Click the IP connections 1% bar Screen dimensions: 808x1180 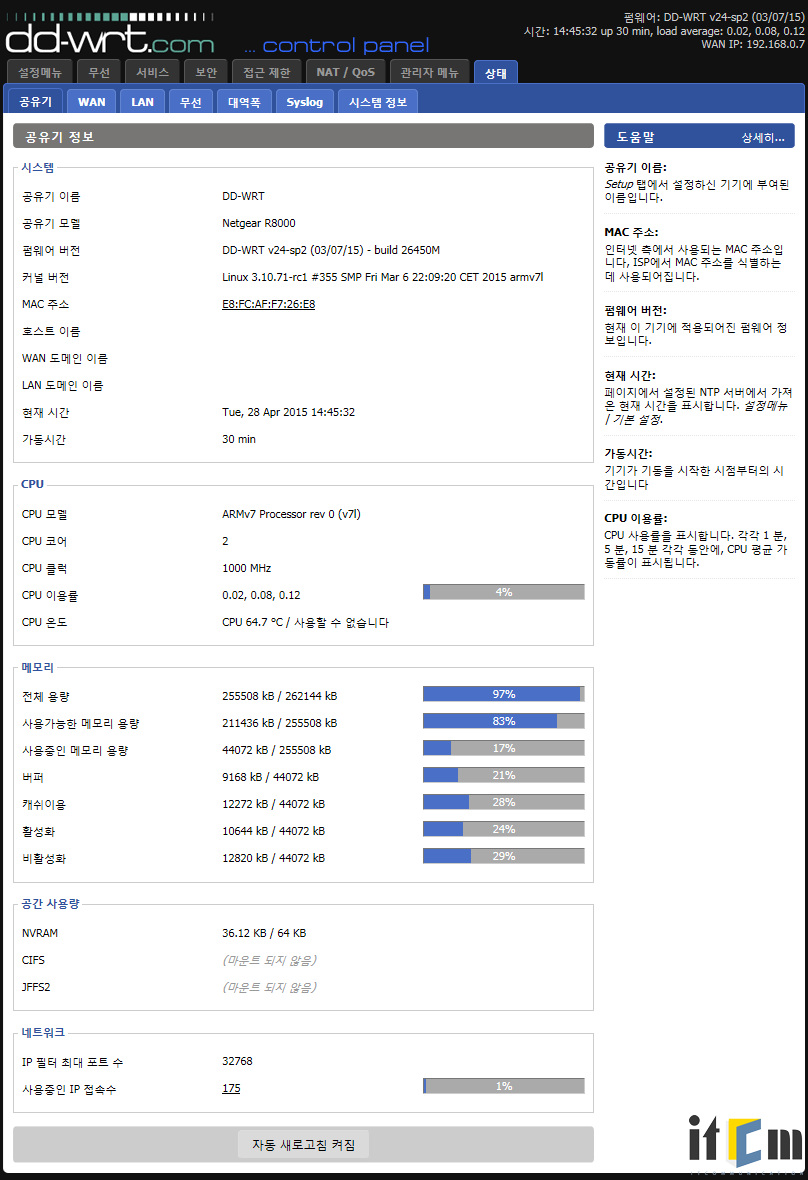tap(503, 1086)
